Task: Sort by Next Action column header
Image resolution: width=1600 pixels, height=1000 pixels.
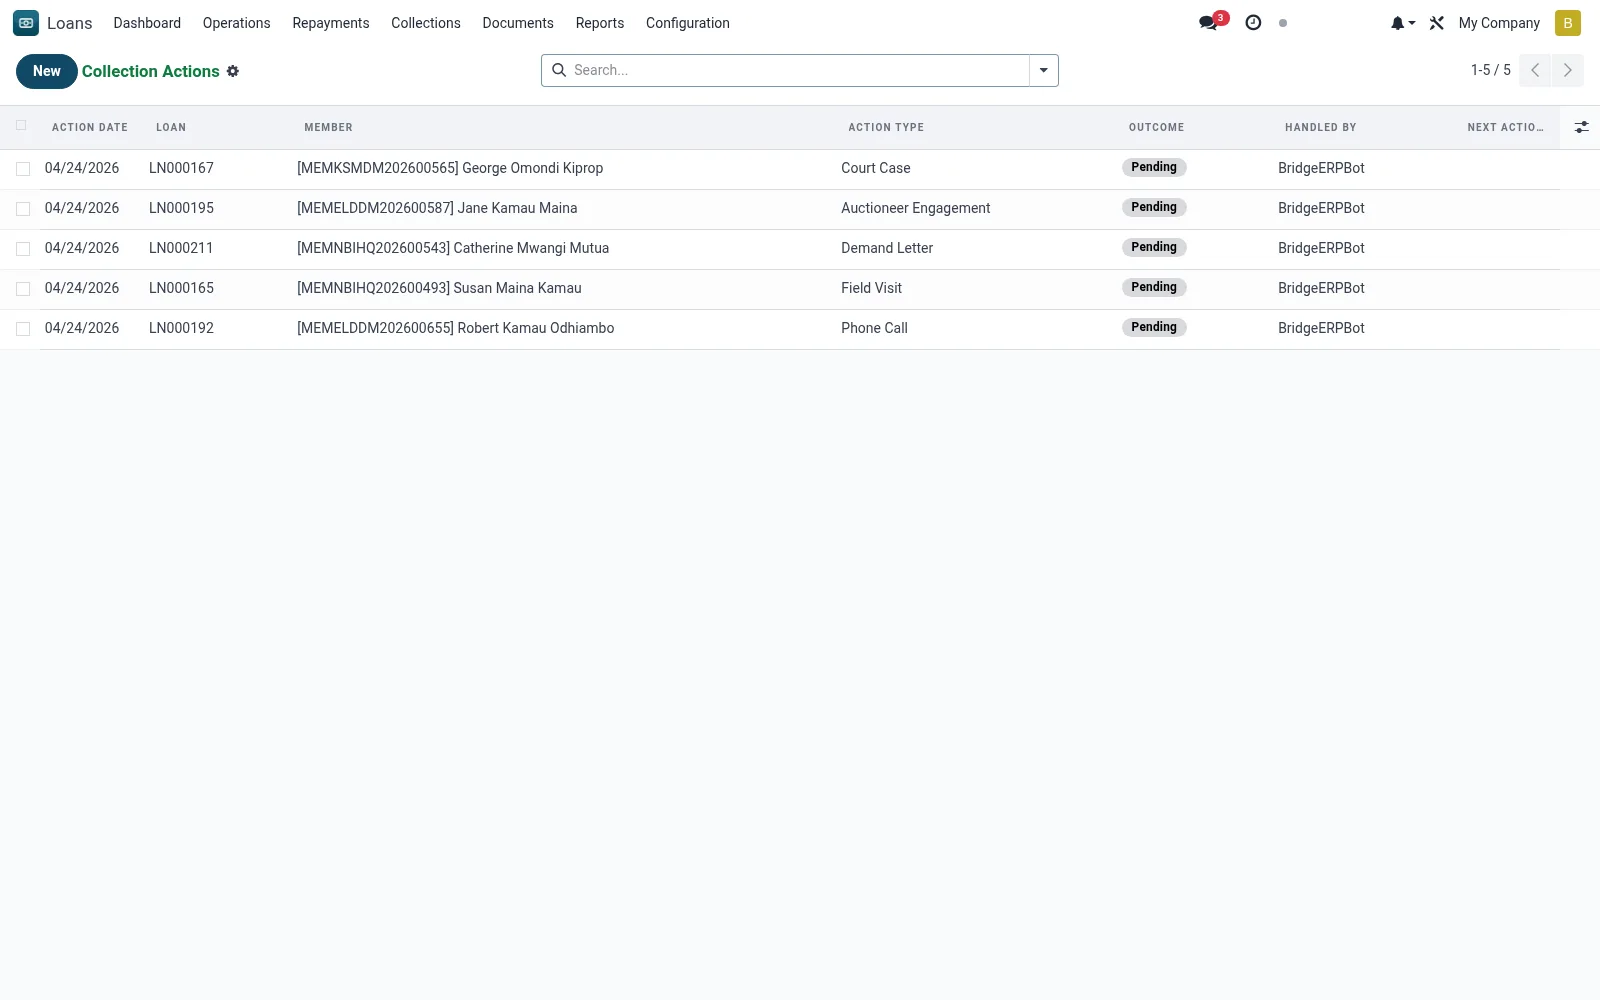Action: click(1505, 127)
